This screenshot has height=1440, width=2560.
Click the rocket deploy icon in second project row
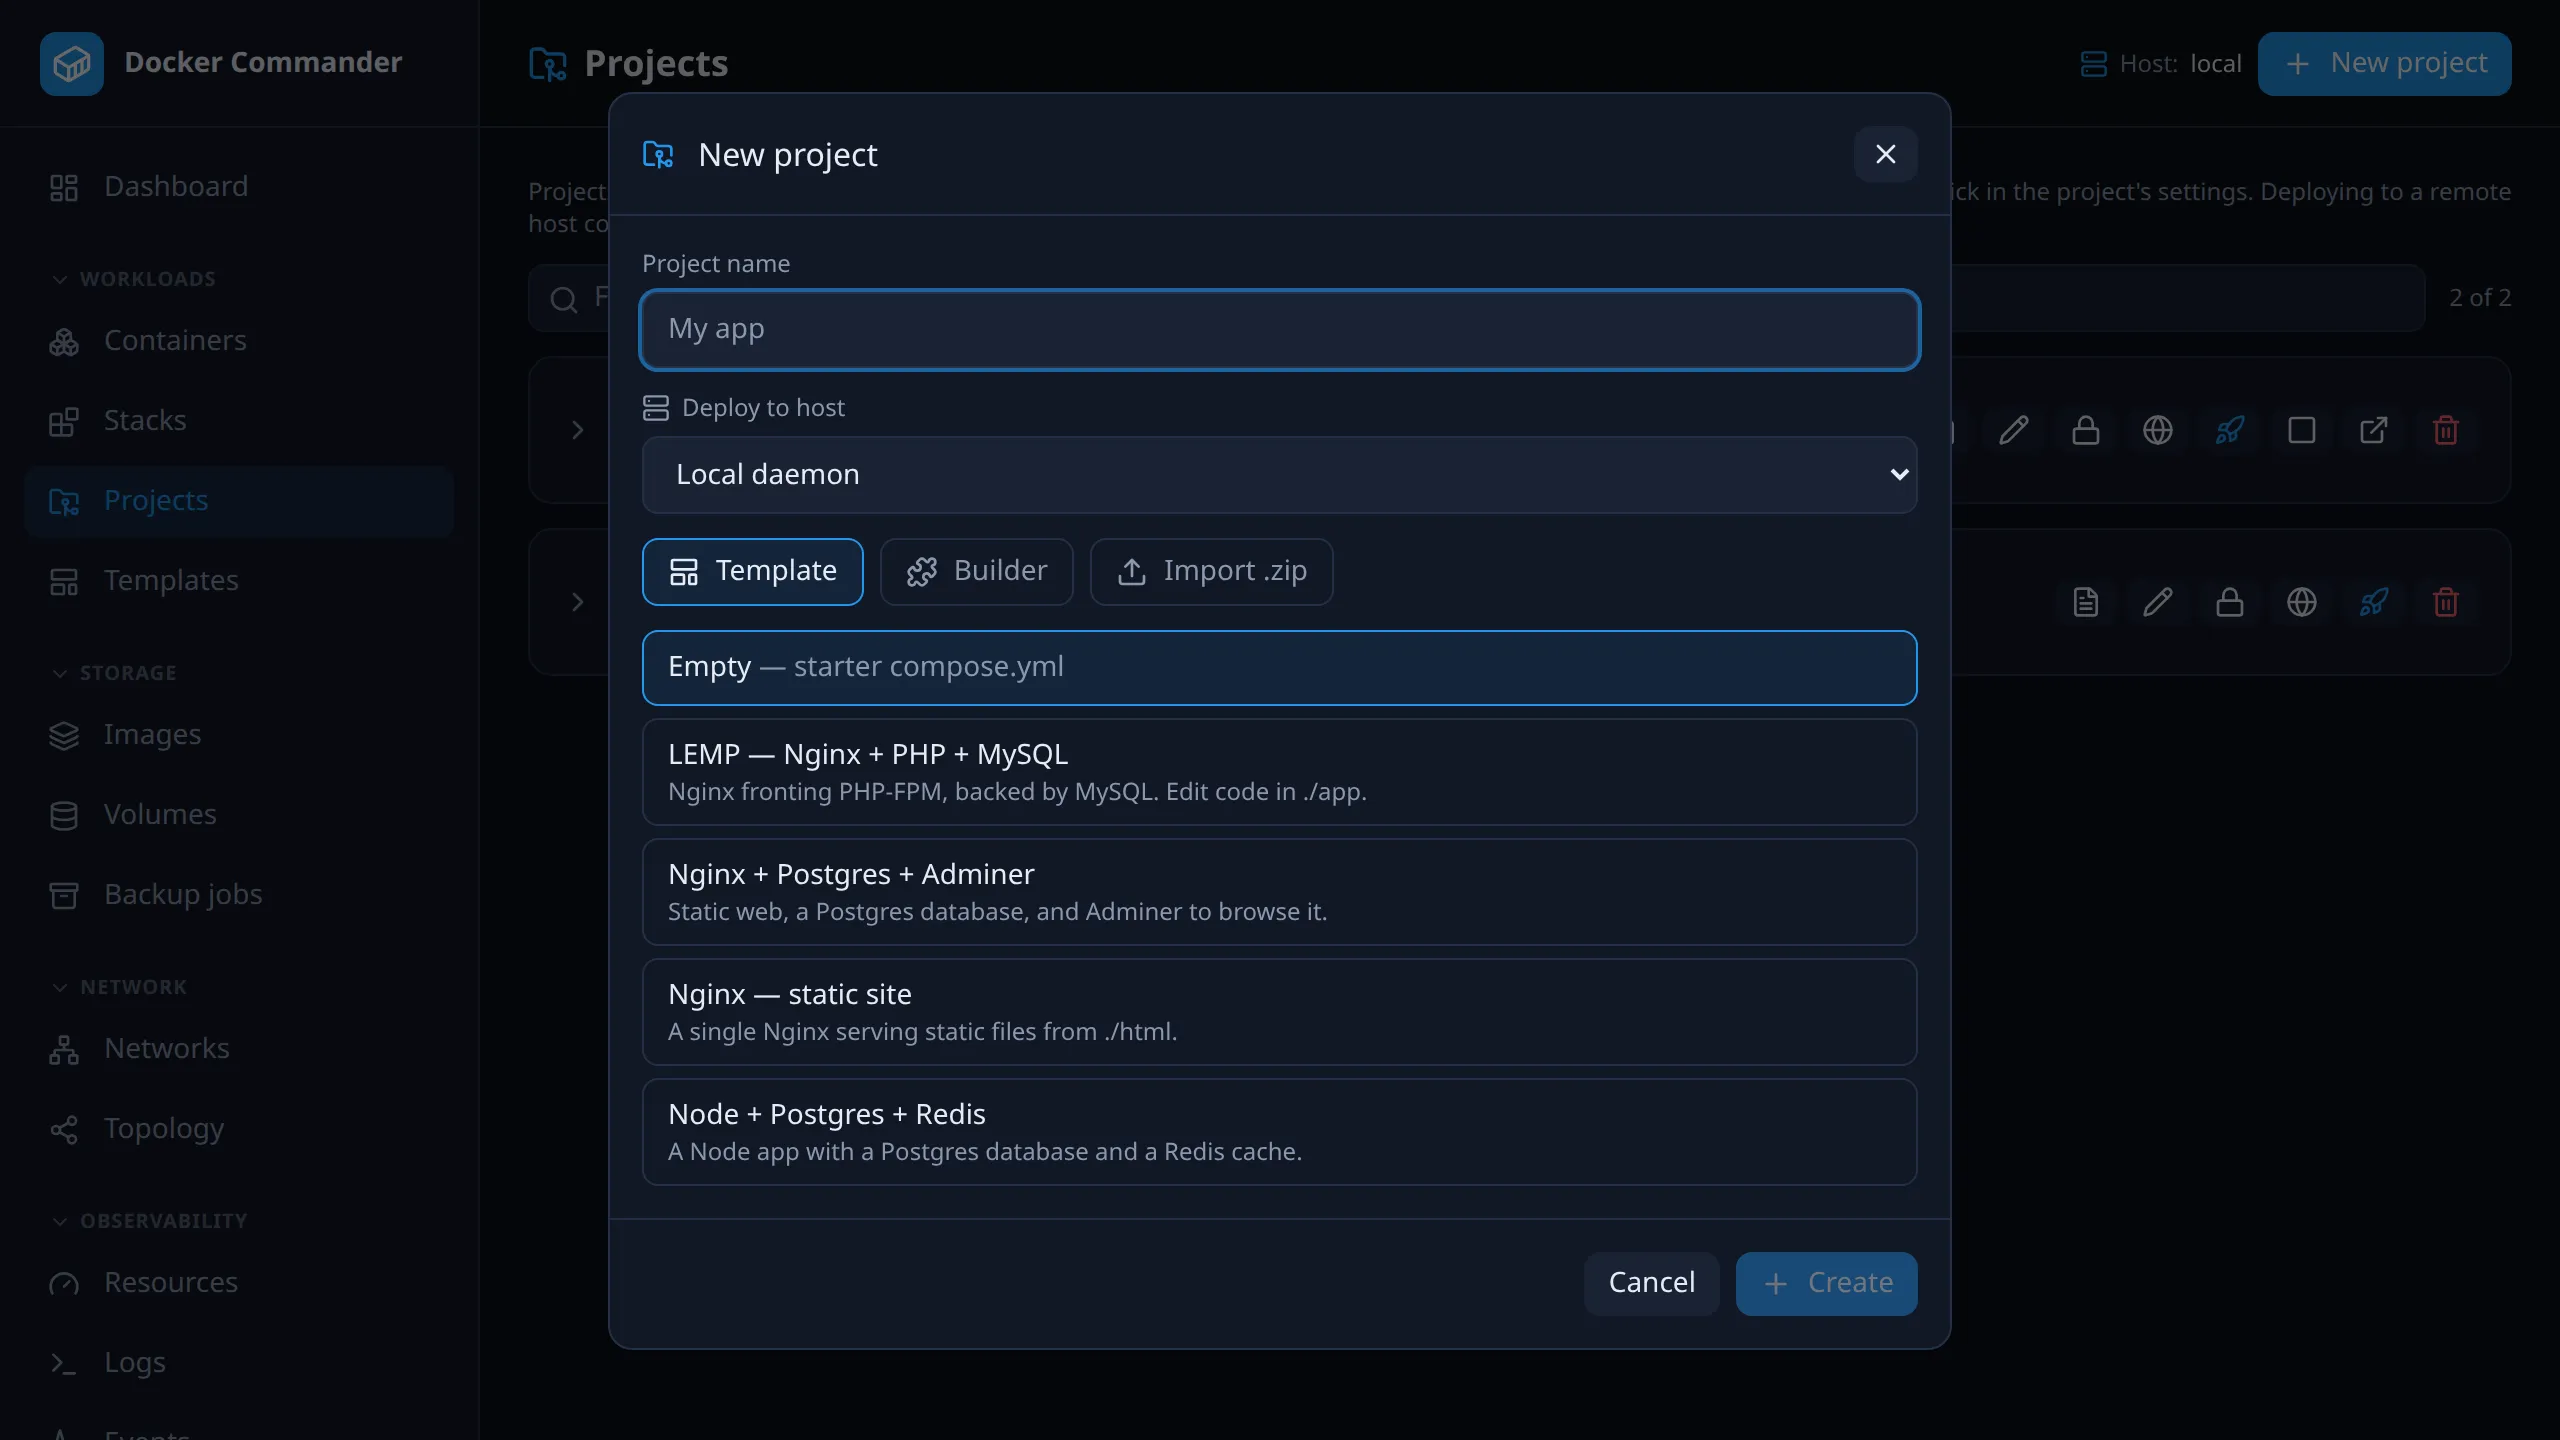pos(2374,603)
